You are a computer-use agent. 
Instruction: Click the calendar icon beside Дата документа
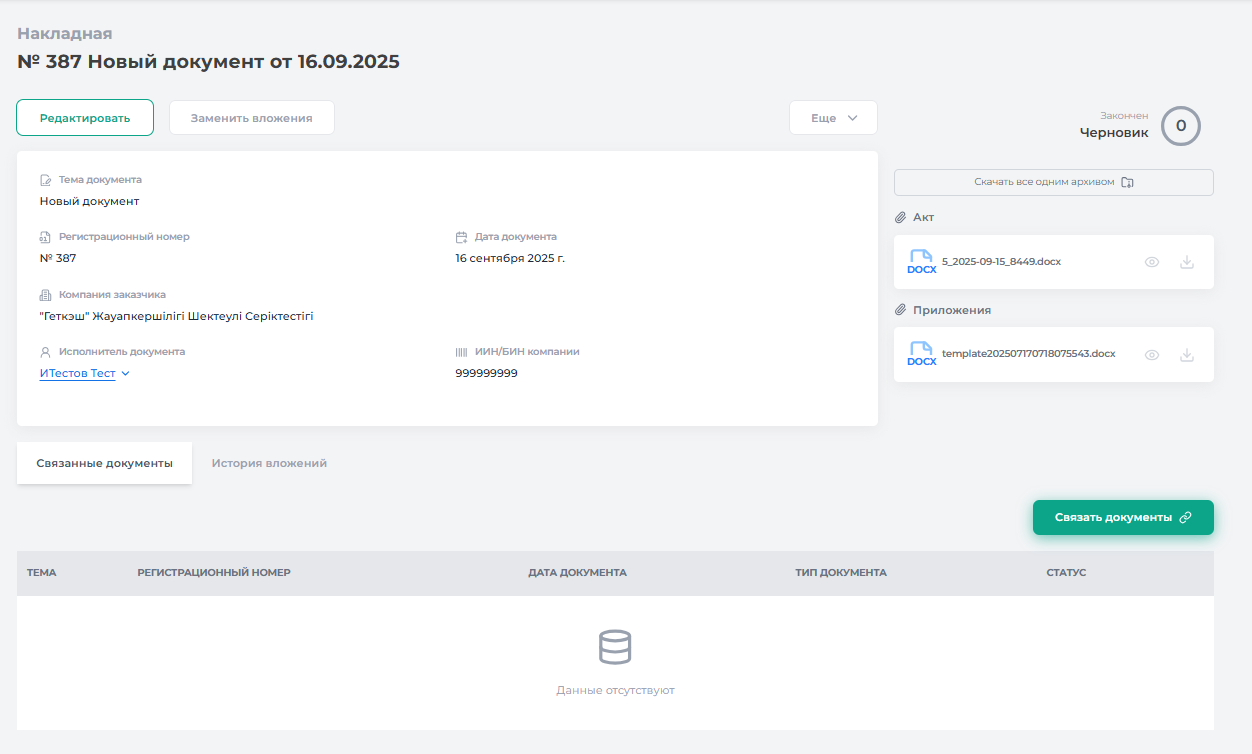pos(461,237)
